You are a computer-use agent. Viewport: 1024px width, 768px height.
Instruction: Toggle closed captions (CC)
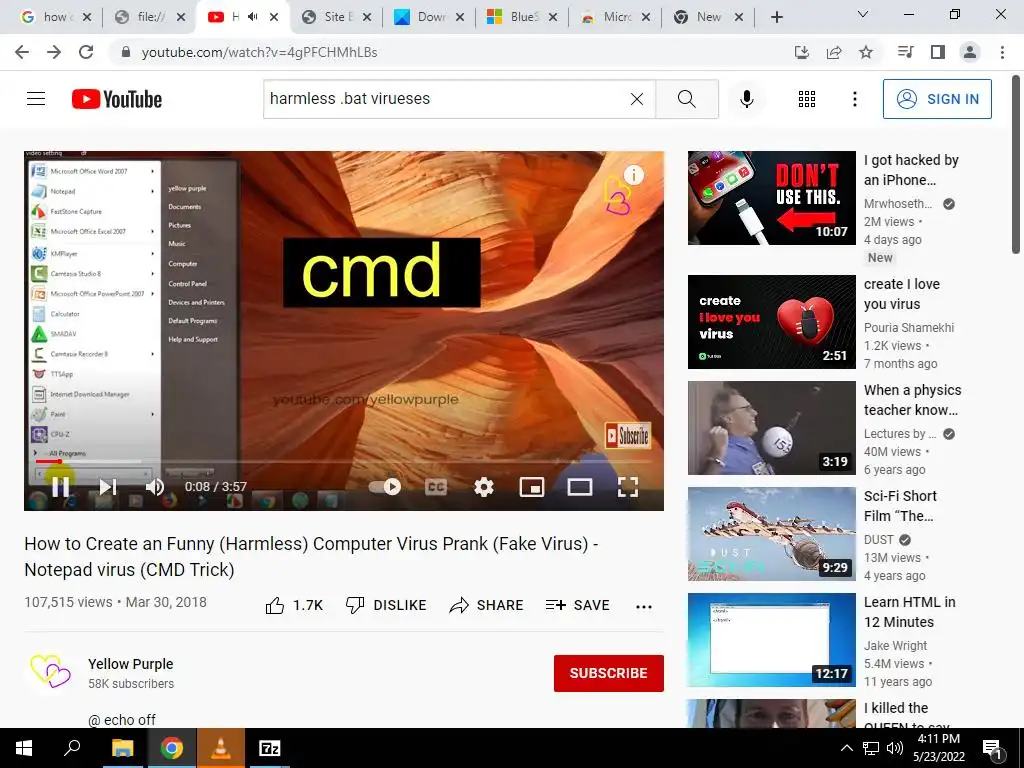click(436, 487)
